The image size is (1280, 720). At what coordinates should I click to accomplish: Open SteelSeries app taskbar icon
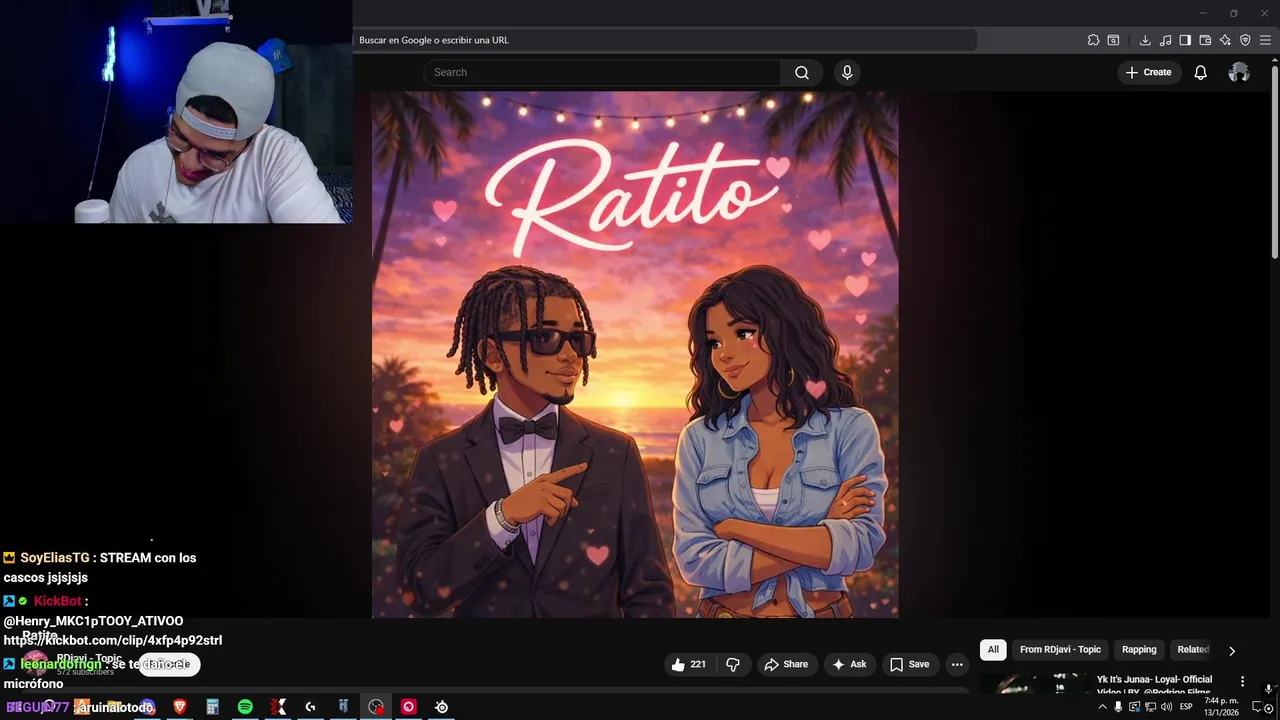point(441,707)
